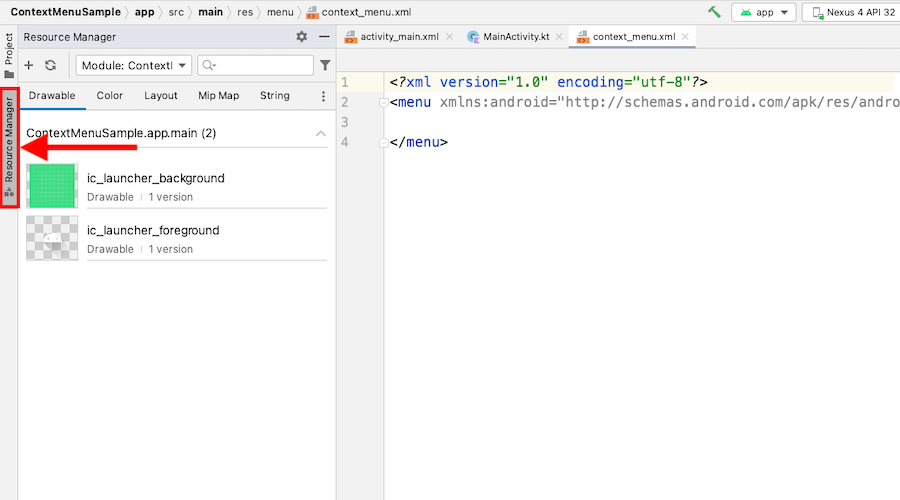The width and height of the screenshot is (900, 500).
Task: Click the resource search input field
Action: (x=255, y=65)
